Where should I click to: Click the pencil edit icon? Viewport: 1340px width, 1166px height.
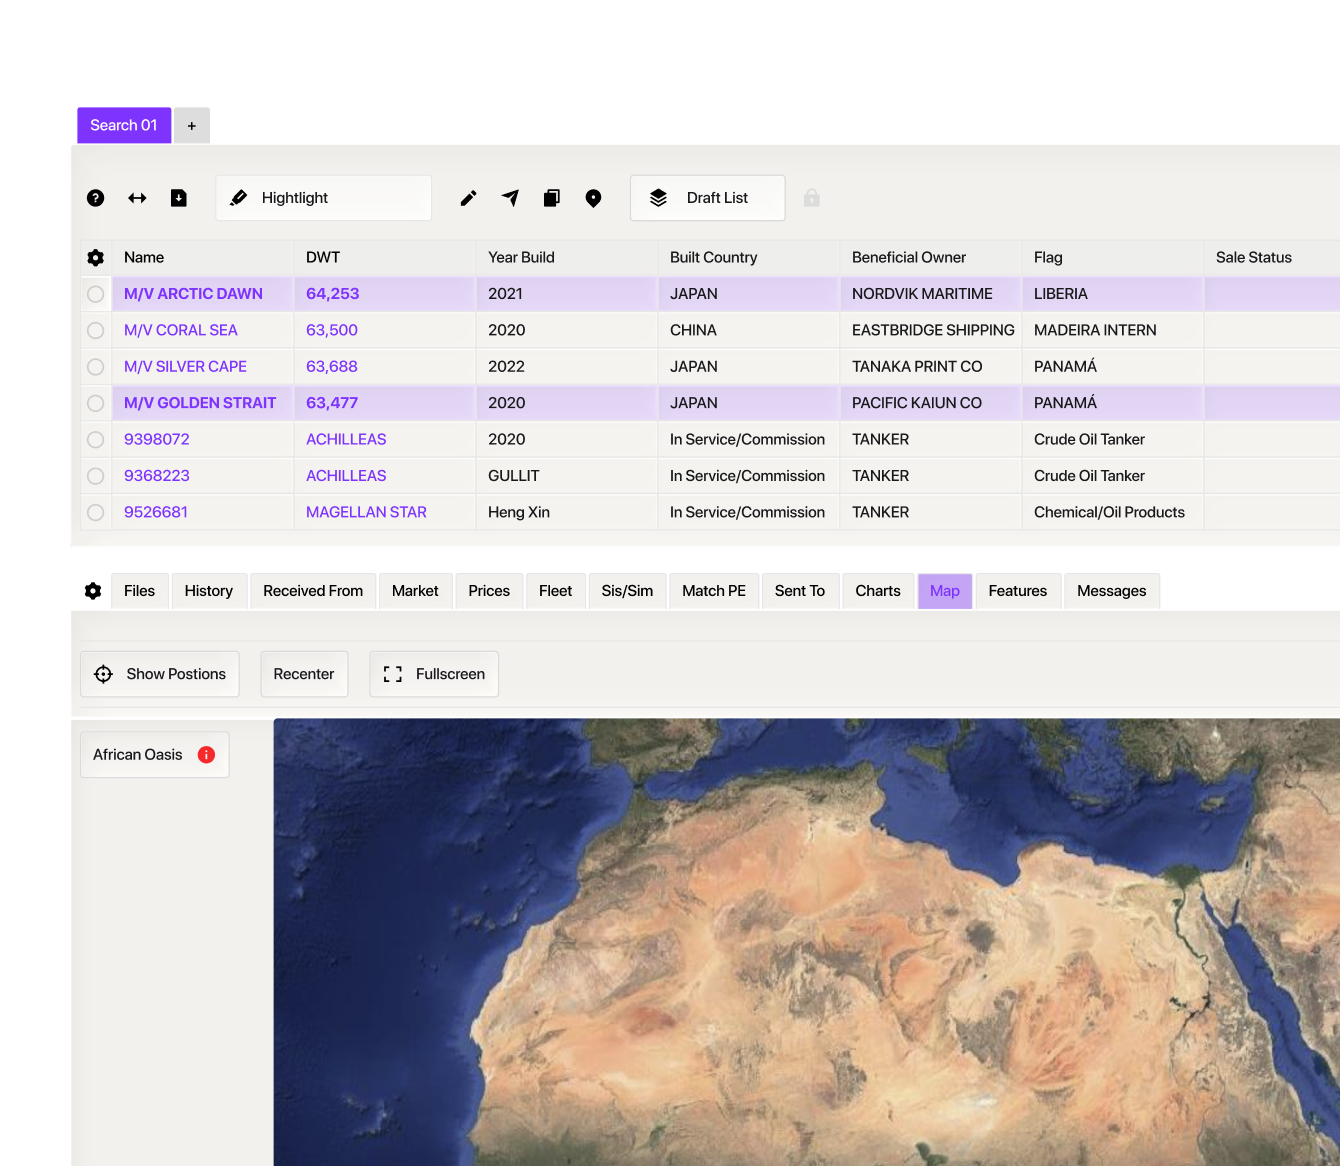pos(468,198)
